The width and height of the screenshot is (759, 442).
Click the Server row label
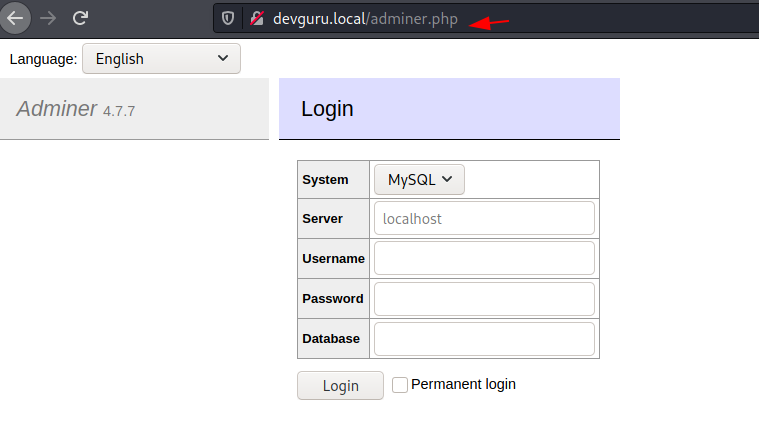[x=322, y=219]
